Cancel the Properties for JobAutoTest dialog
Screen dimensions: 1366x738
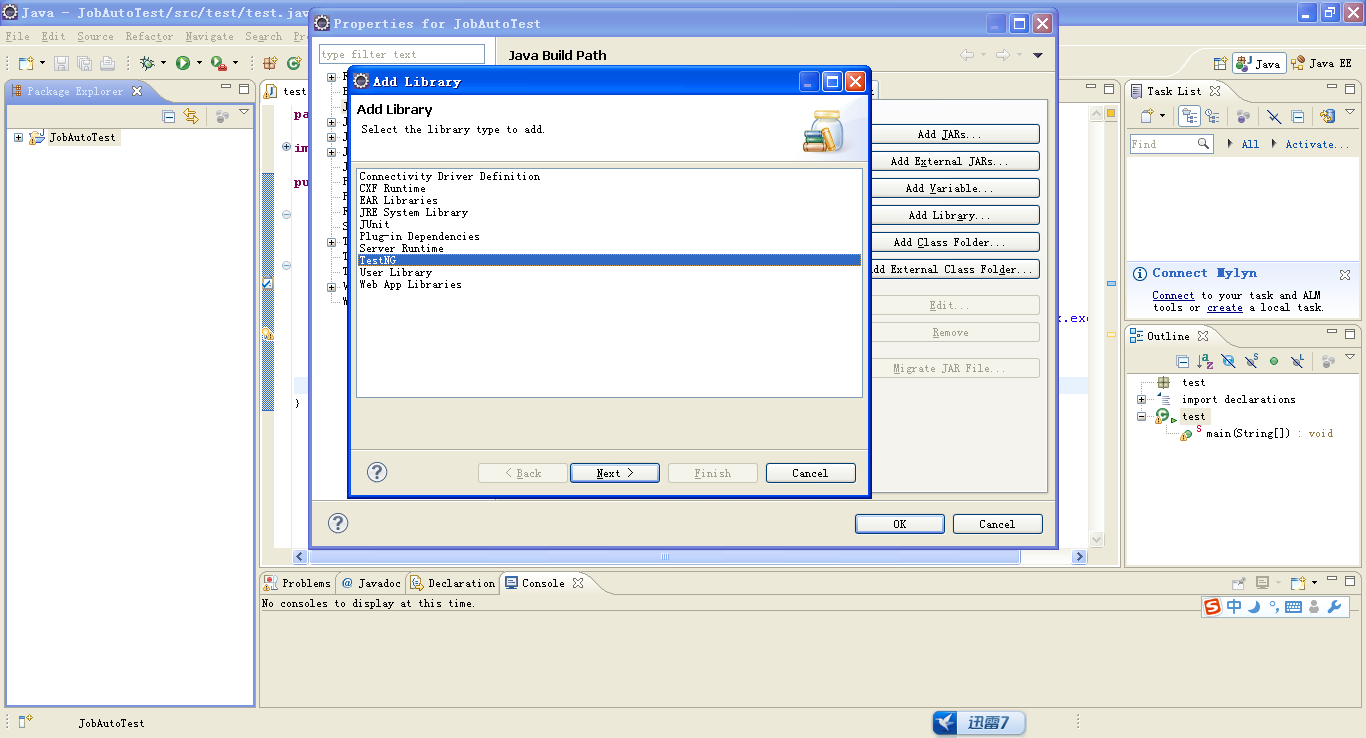[997, 524]
